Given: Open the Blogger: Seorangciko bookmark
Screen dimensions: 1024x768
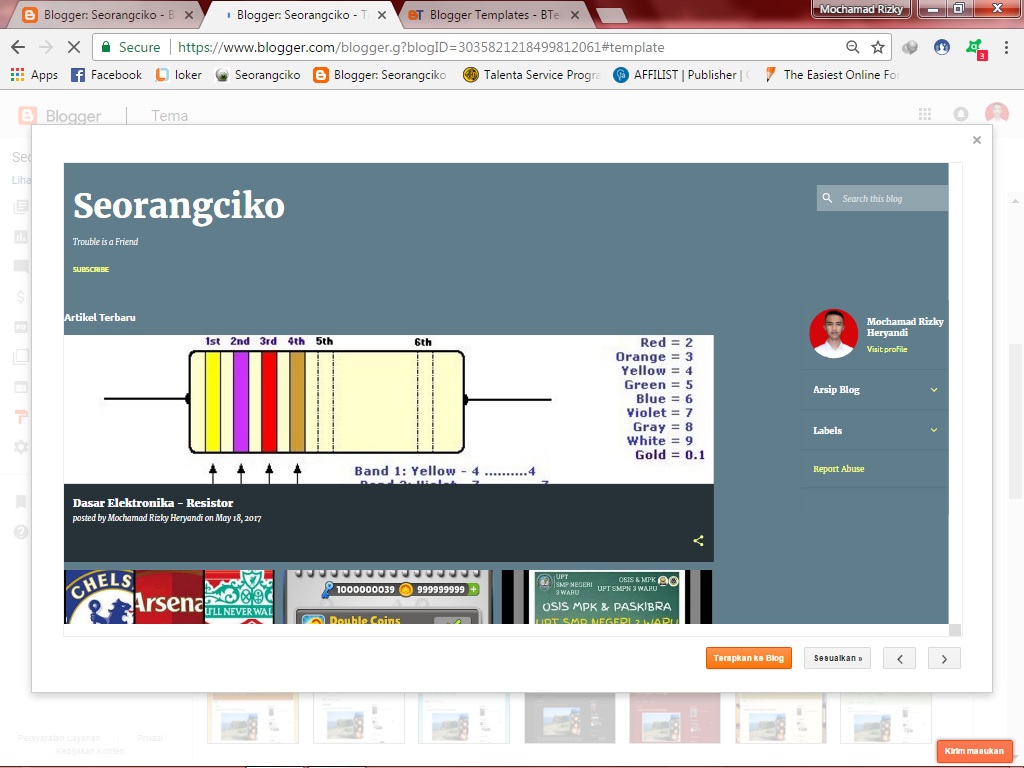Looking at the screenshot, I should coord(380,74).
